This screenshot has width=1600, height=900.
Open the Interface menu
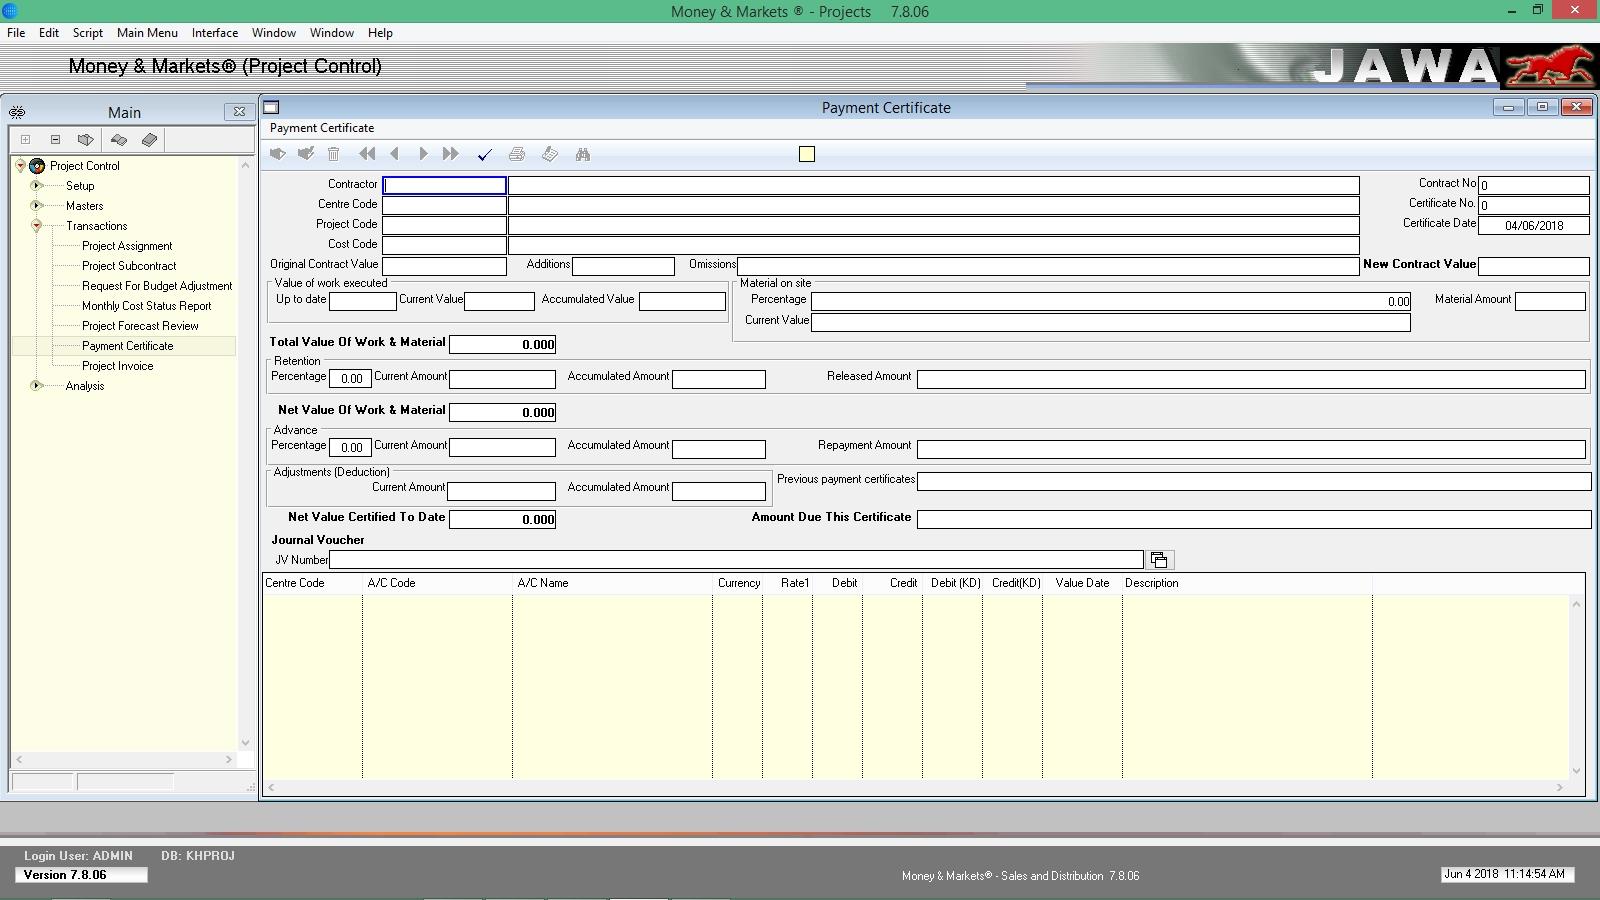pos(215,33)
